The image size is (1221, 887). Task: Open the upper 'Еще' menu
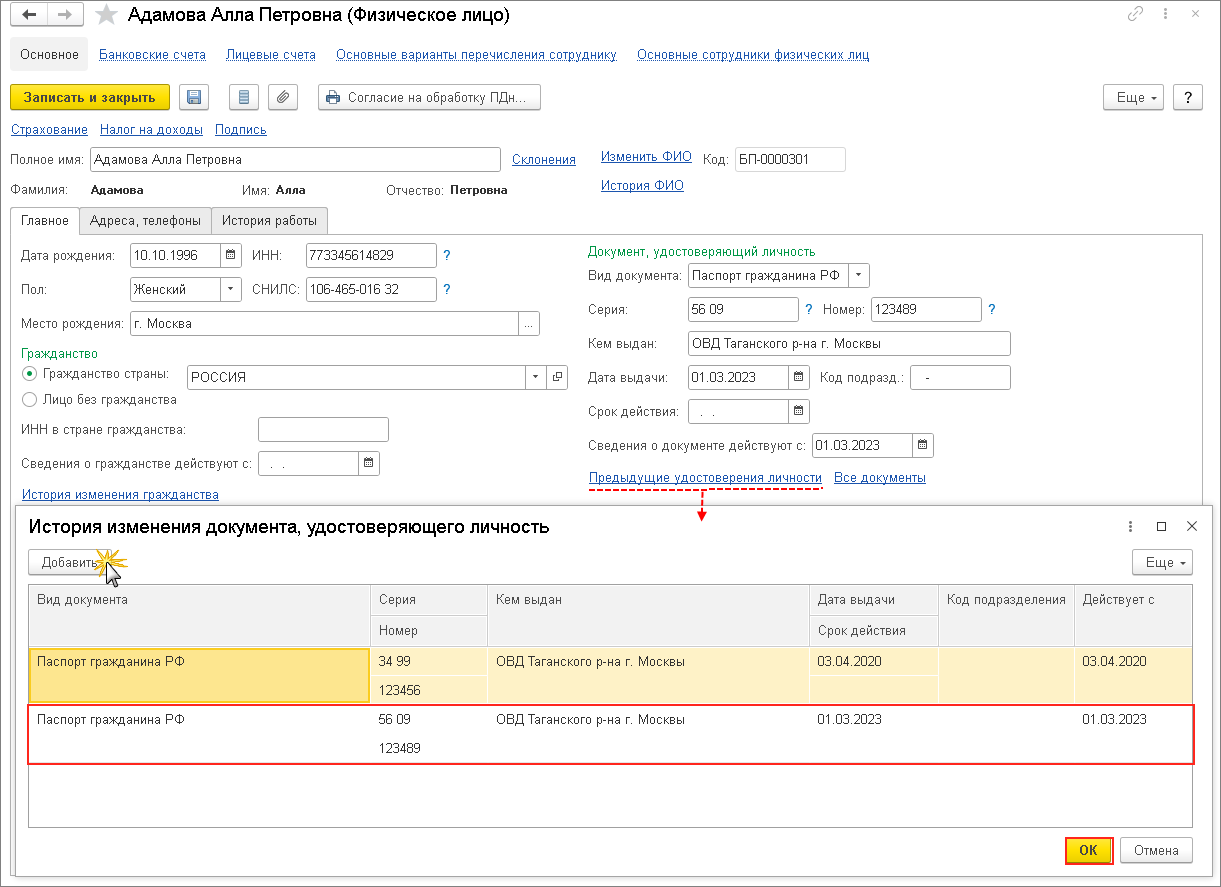1133,97
